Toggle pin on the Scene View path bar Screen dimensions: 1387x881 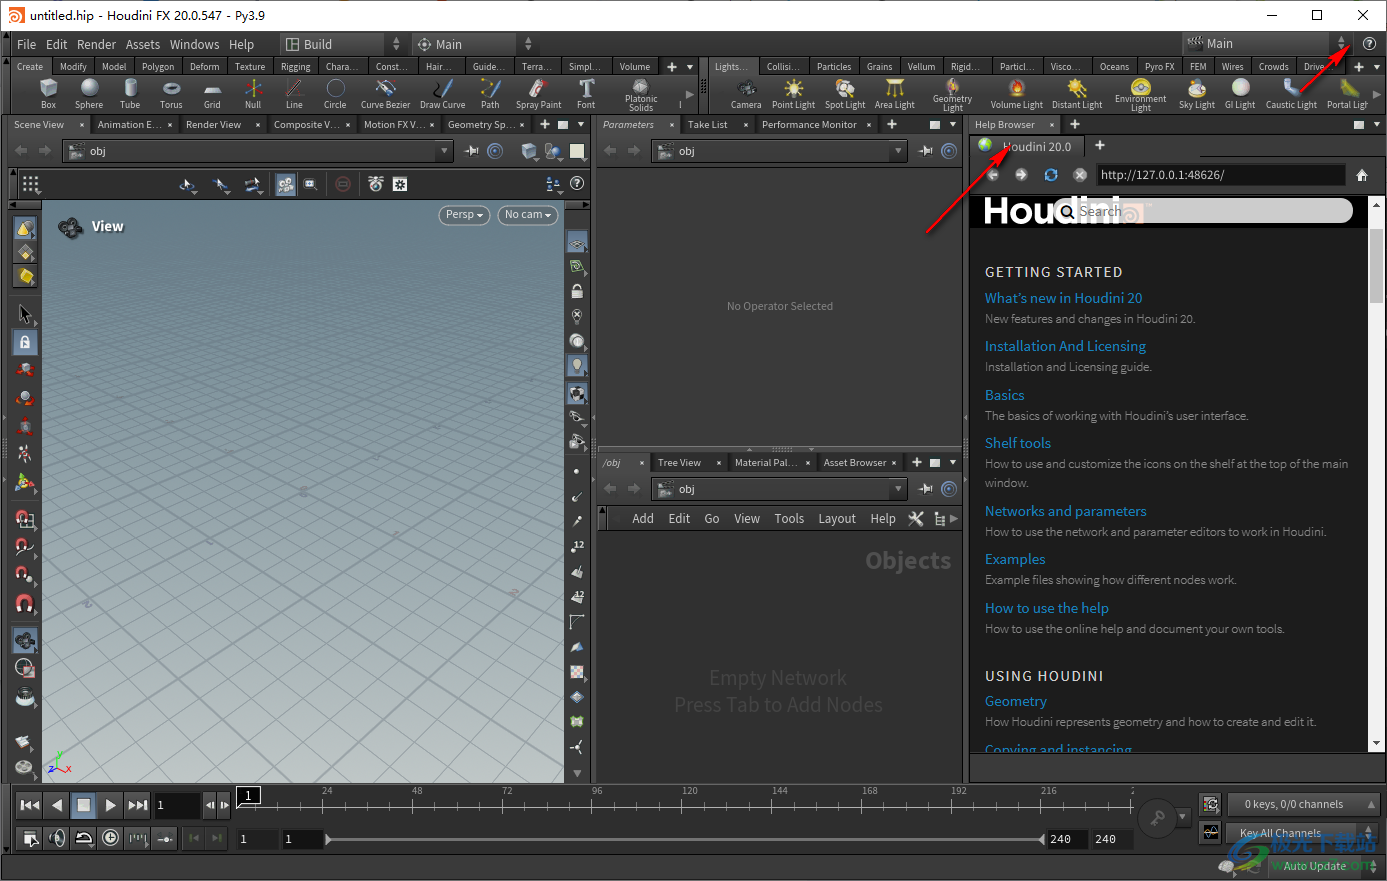coord(472,151)
